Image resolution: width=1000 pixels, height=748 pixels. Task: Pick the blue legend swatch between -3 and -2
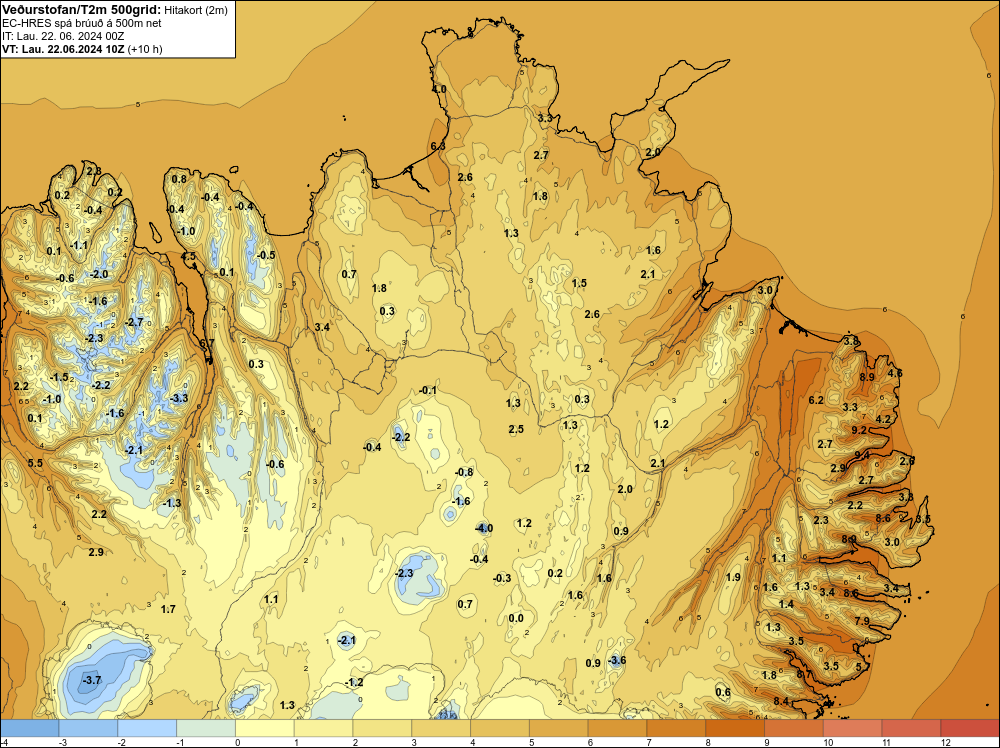pos(88,728)
